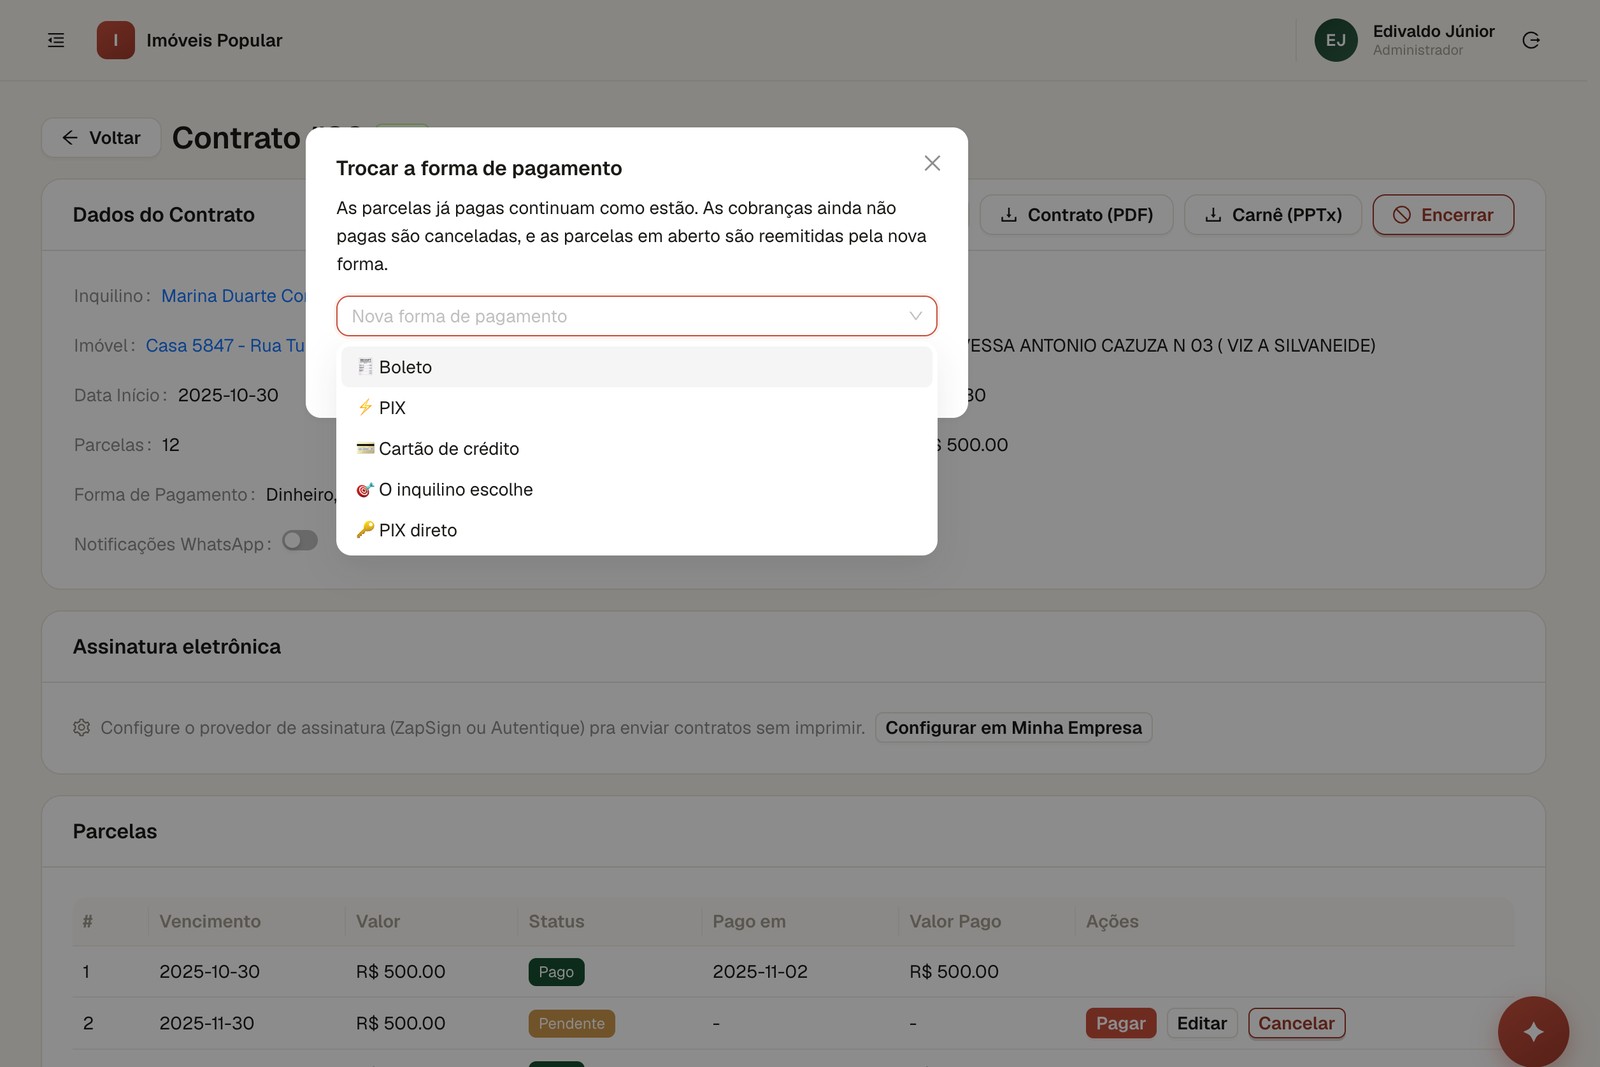Toggle Notificações WhatsApp switch
Viewport: 1600px width, 1067px height.
(x=299, y=541)
